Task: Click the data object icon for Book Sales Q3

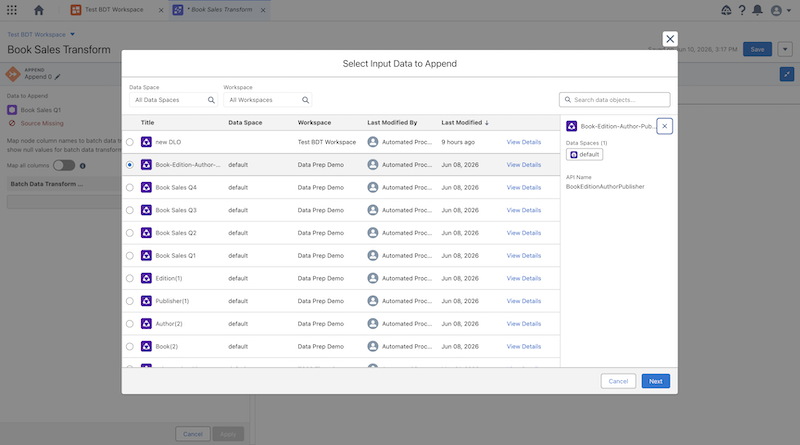Action: pos(146,210)
